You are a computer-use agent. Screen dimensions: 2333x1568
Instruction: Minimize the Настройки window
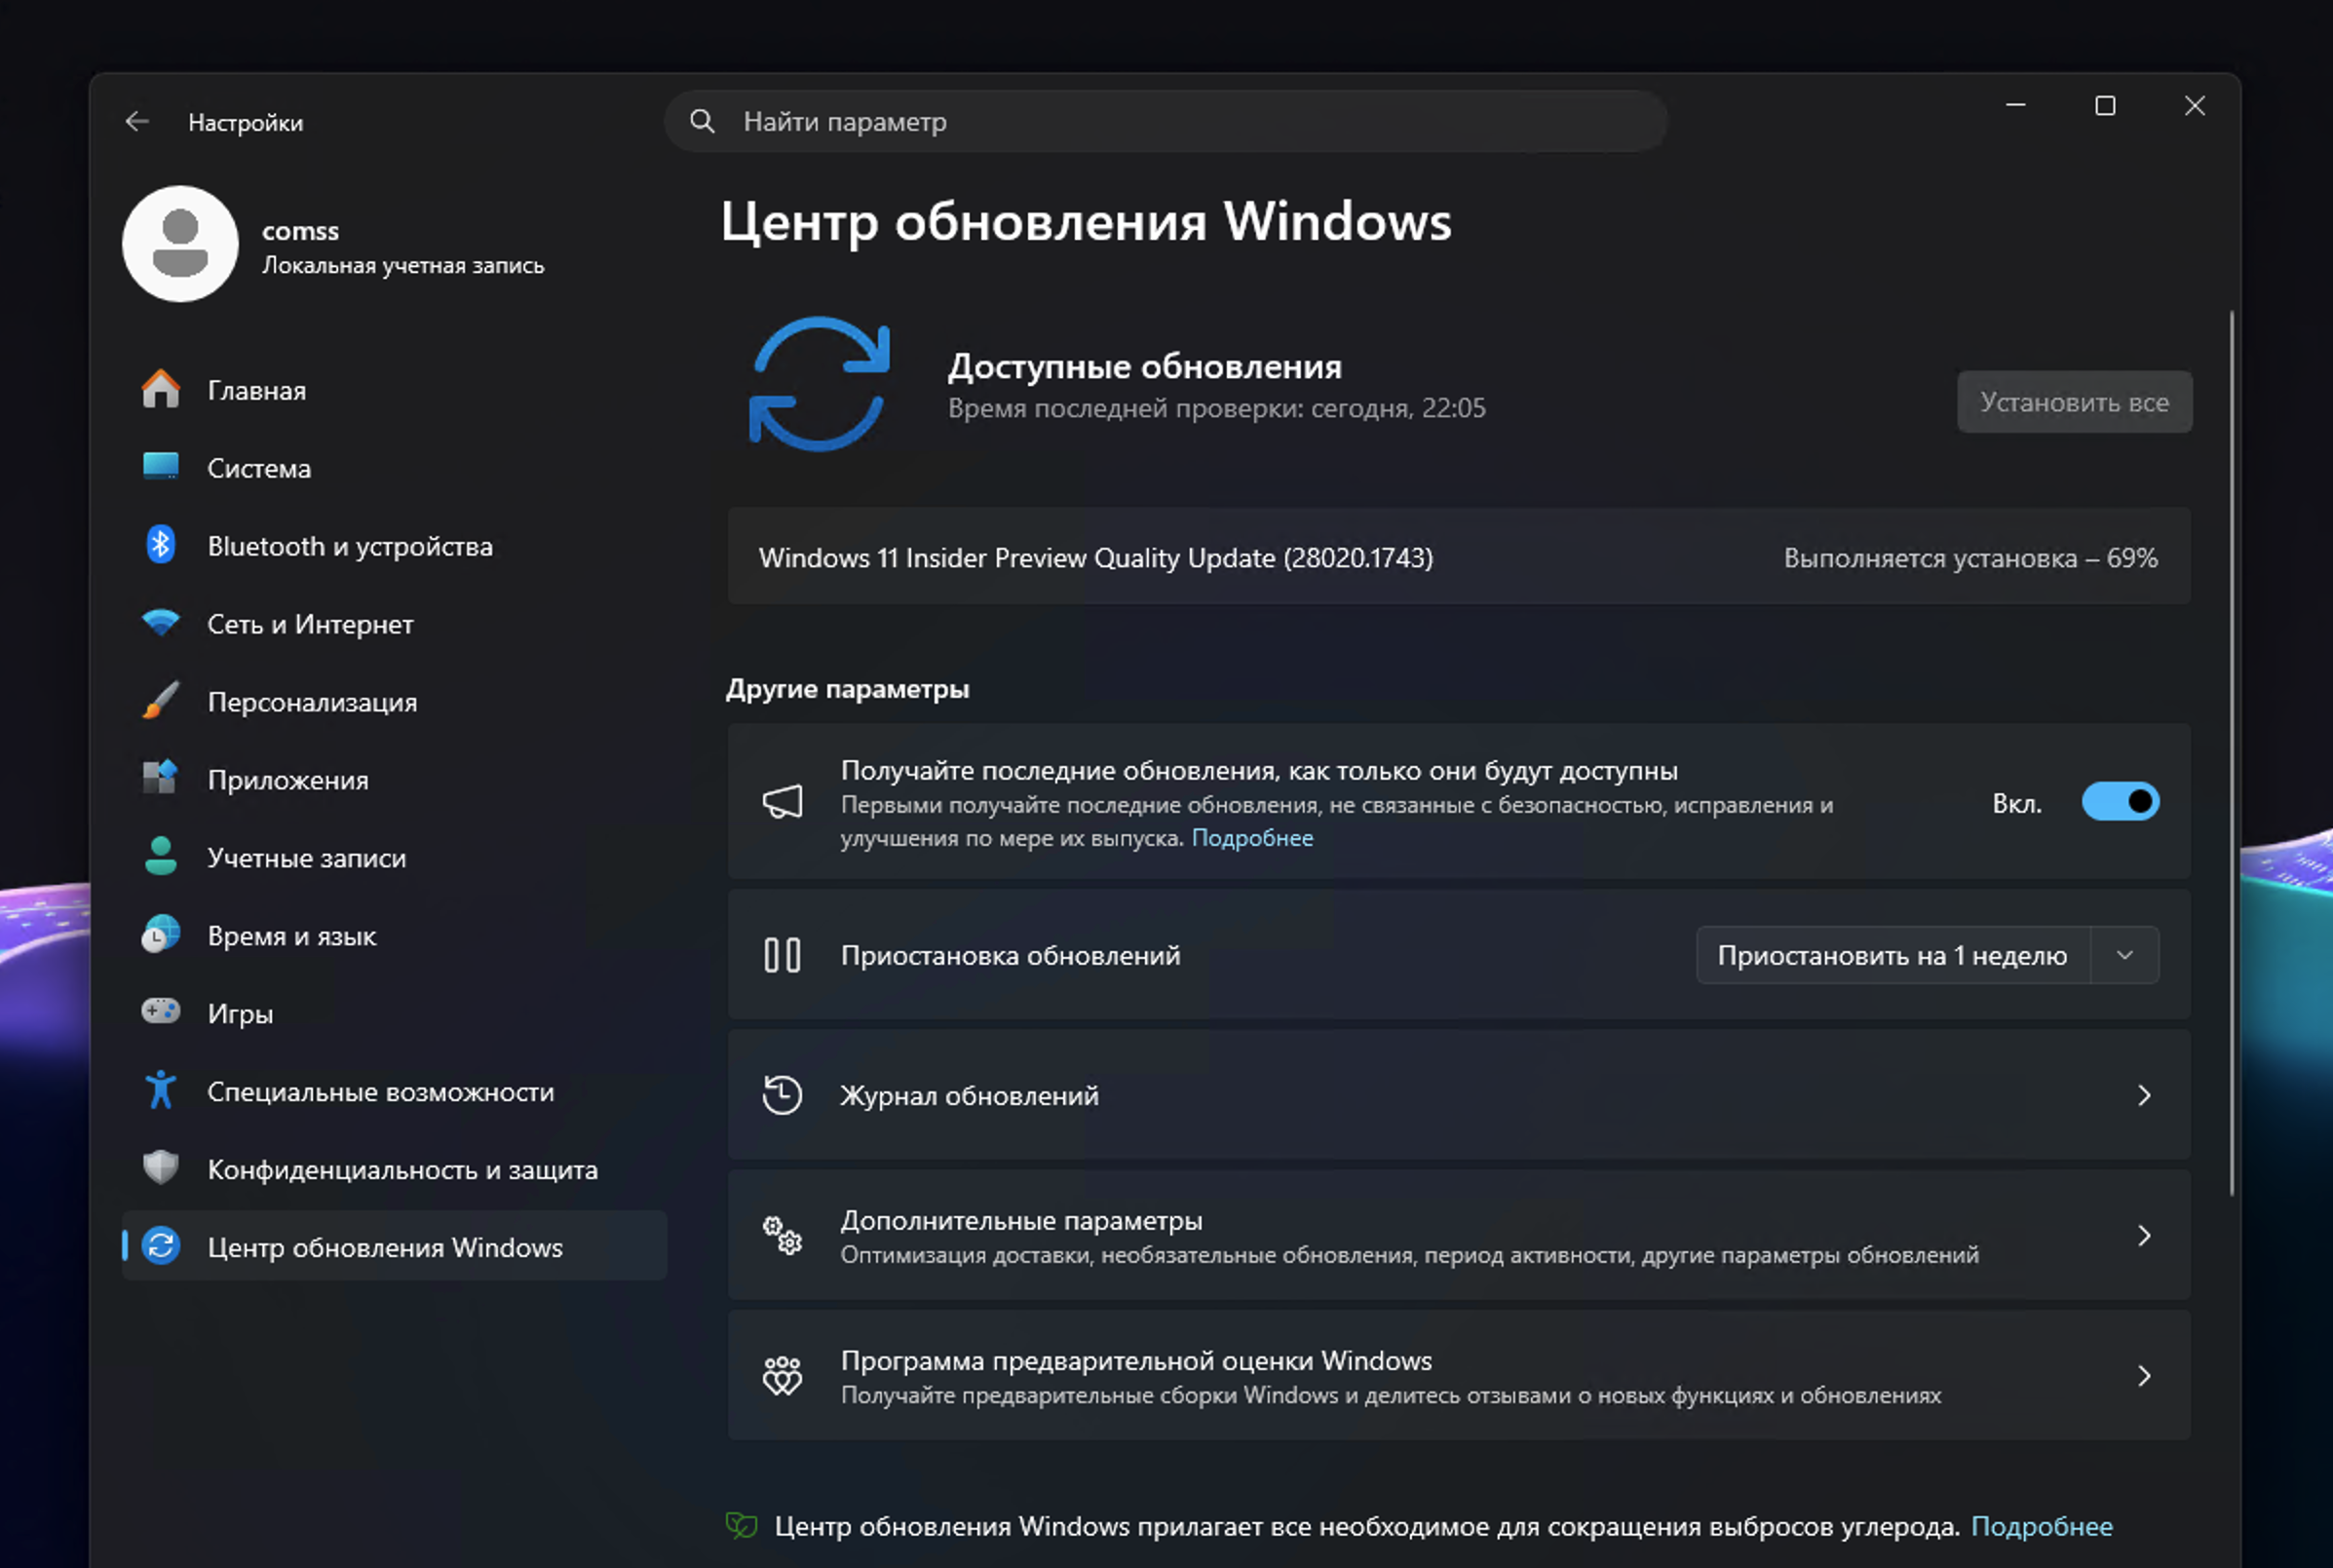point(2016,105)
